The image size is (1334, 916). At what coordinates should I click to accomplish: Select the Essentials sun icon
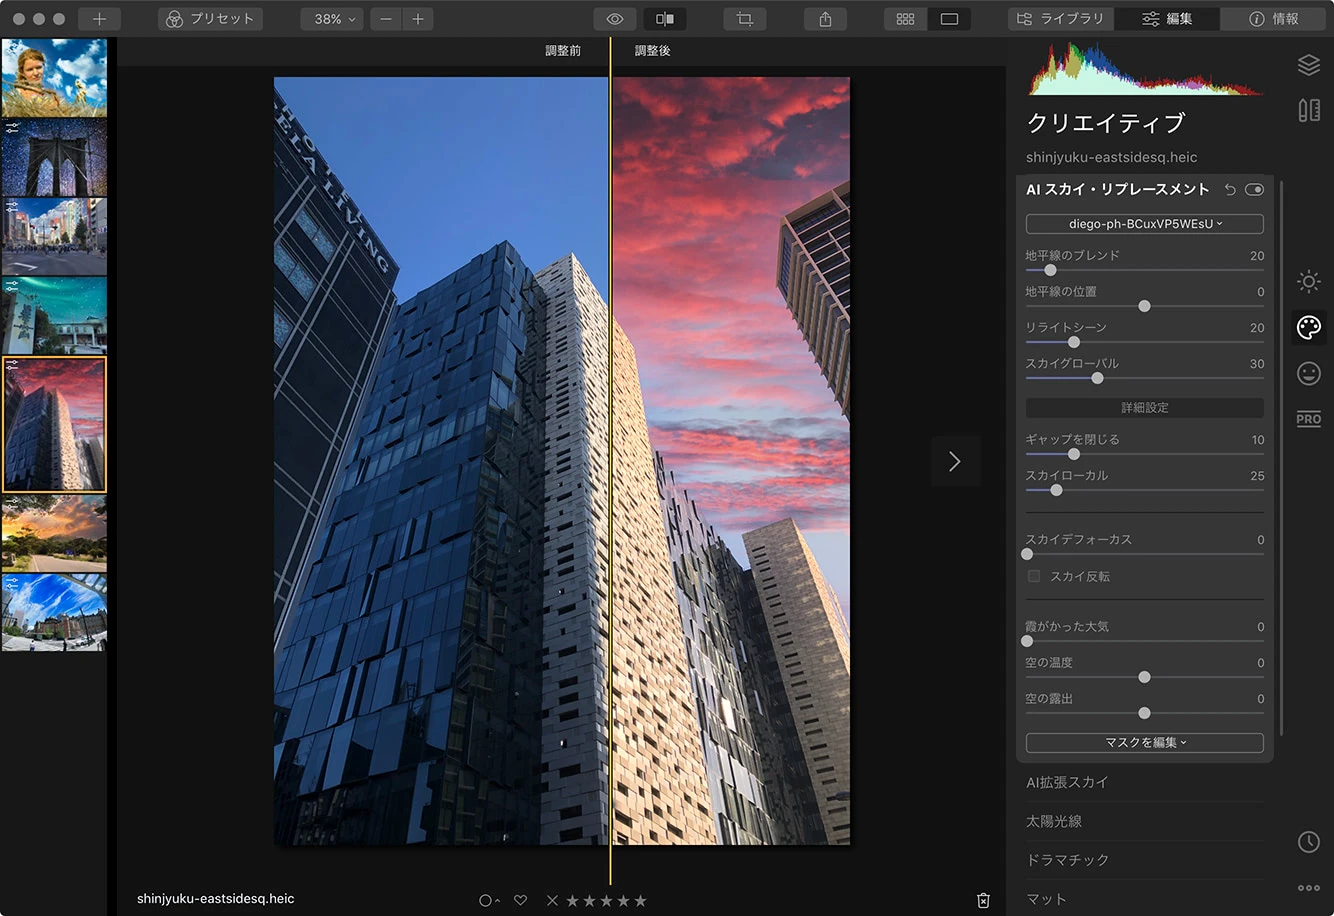pos(1308,282)
